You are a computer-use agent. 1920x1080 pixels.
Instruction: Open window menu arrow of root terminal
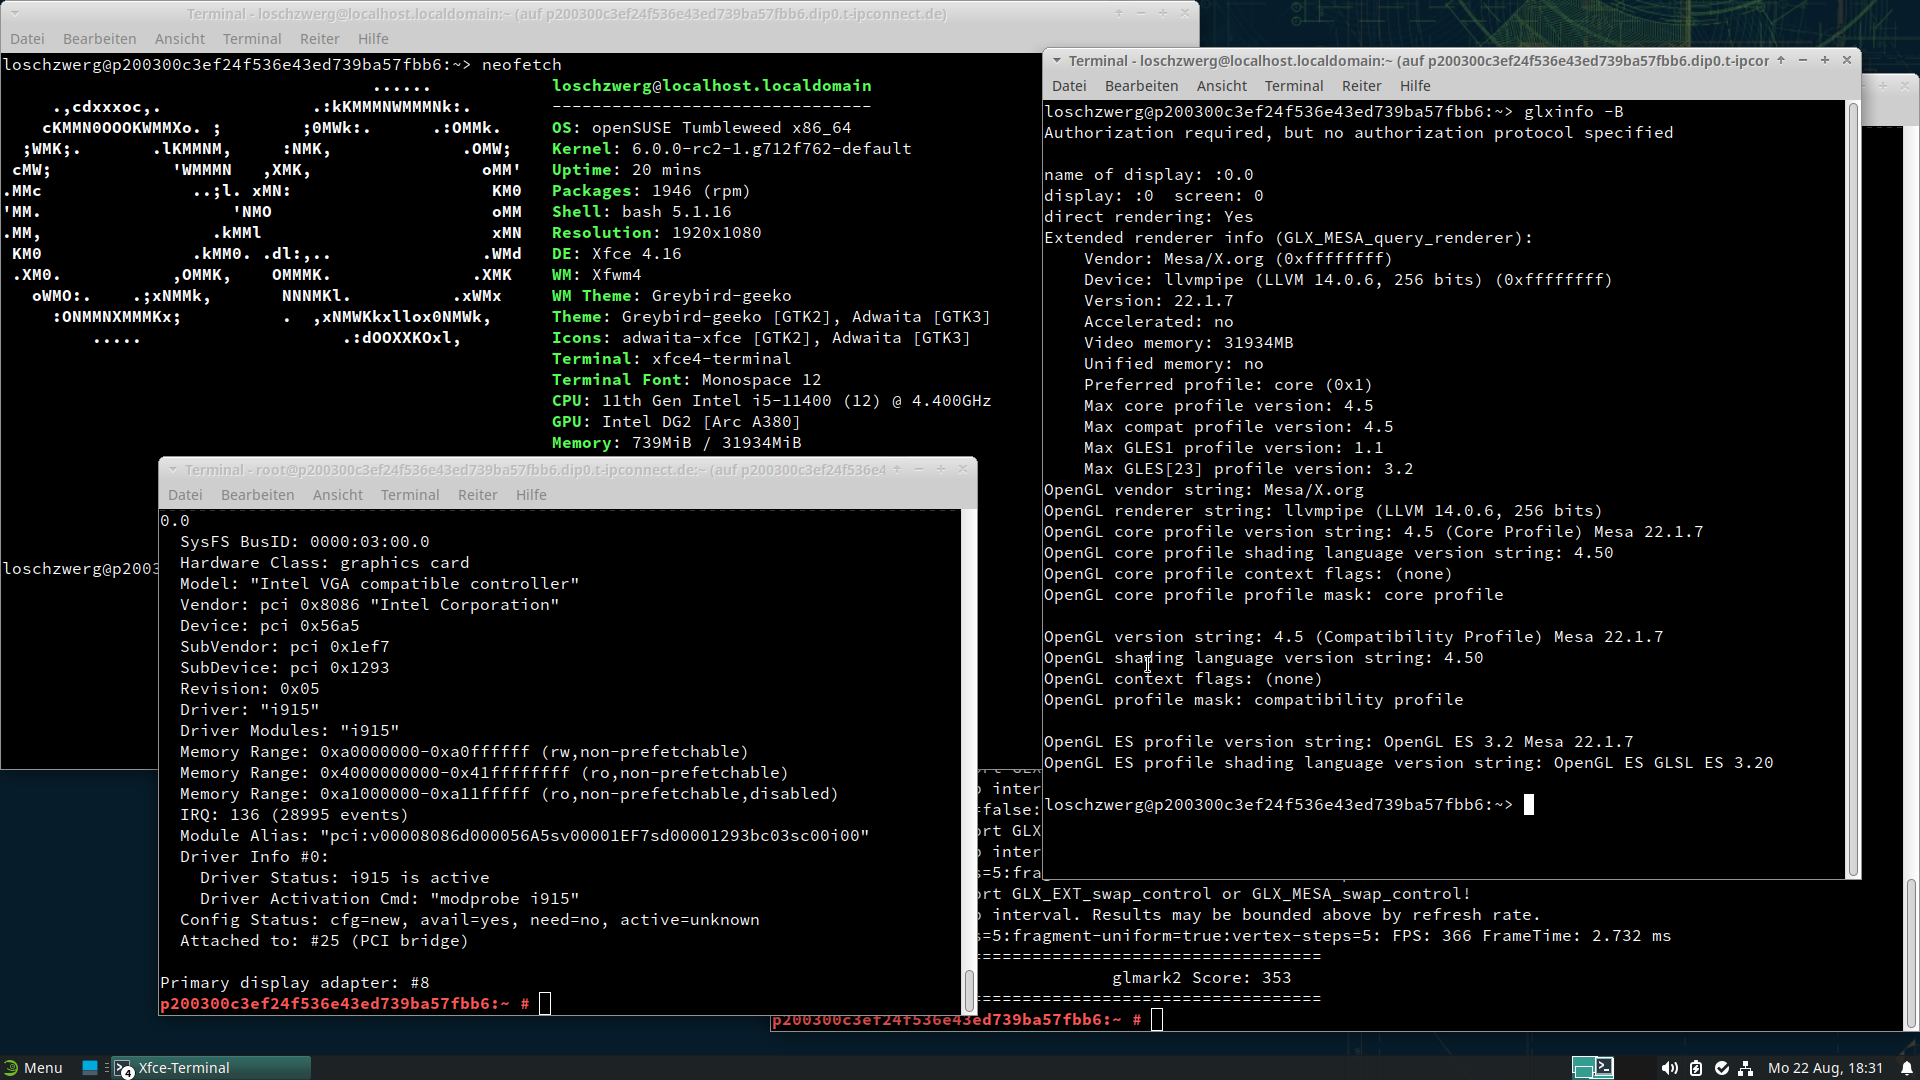coord(173,469)
